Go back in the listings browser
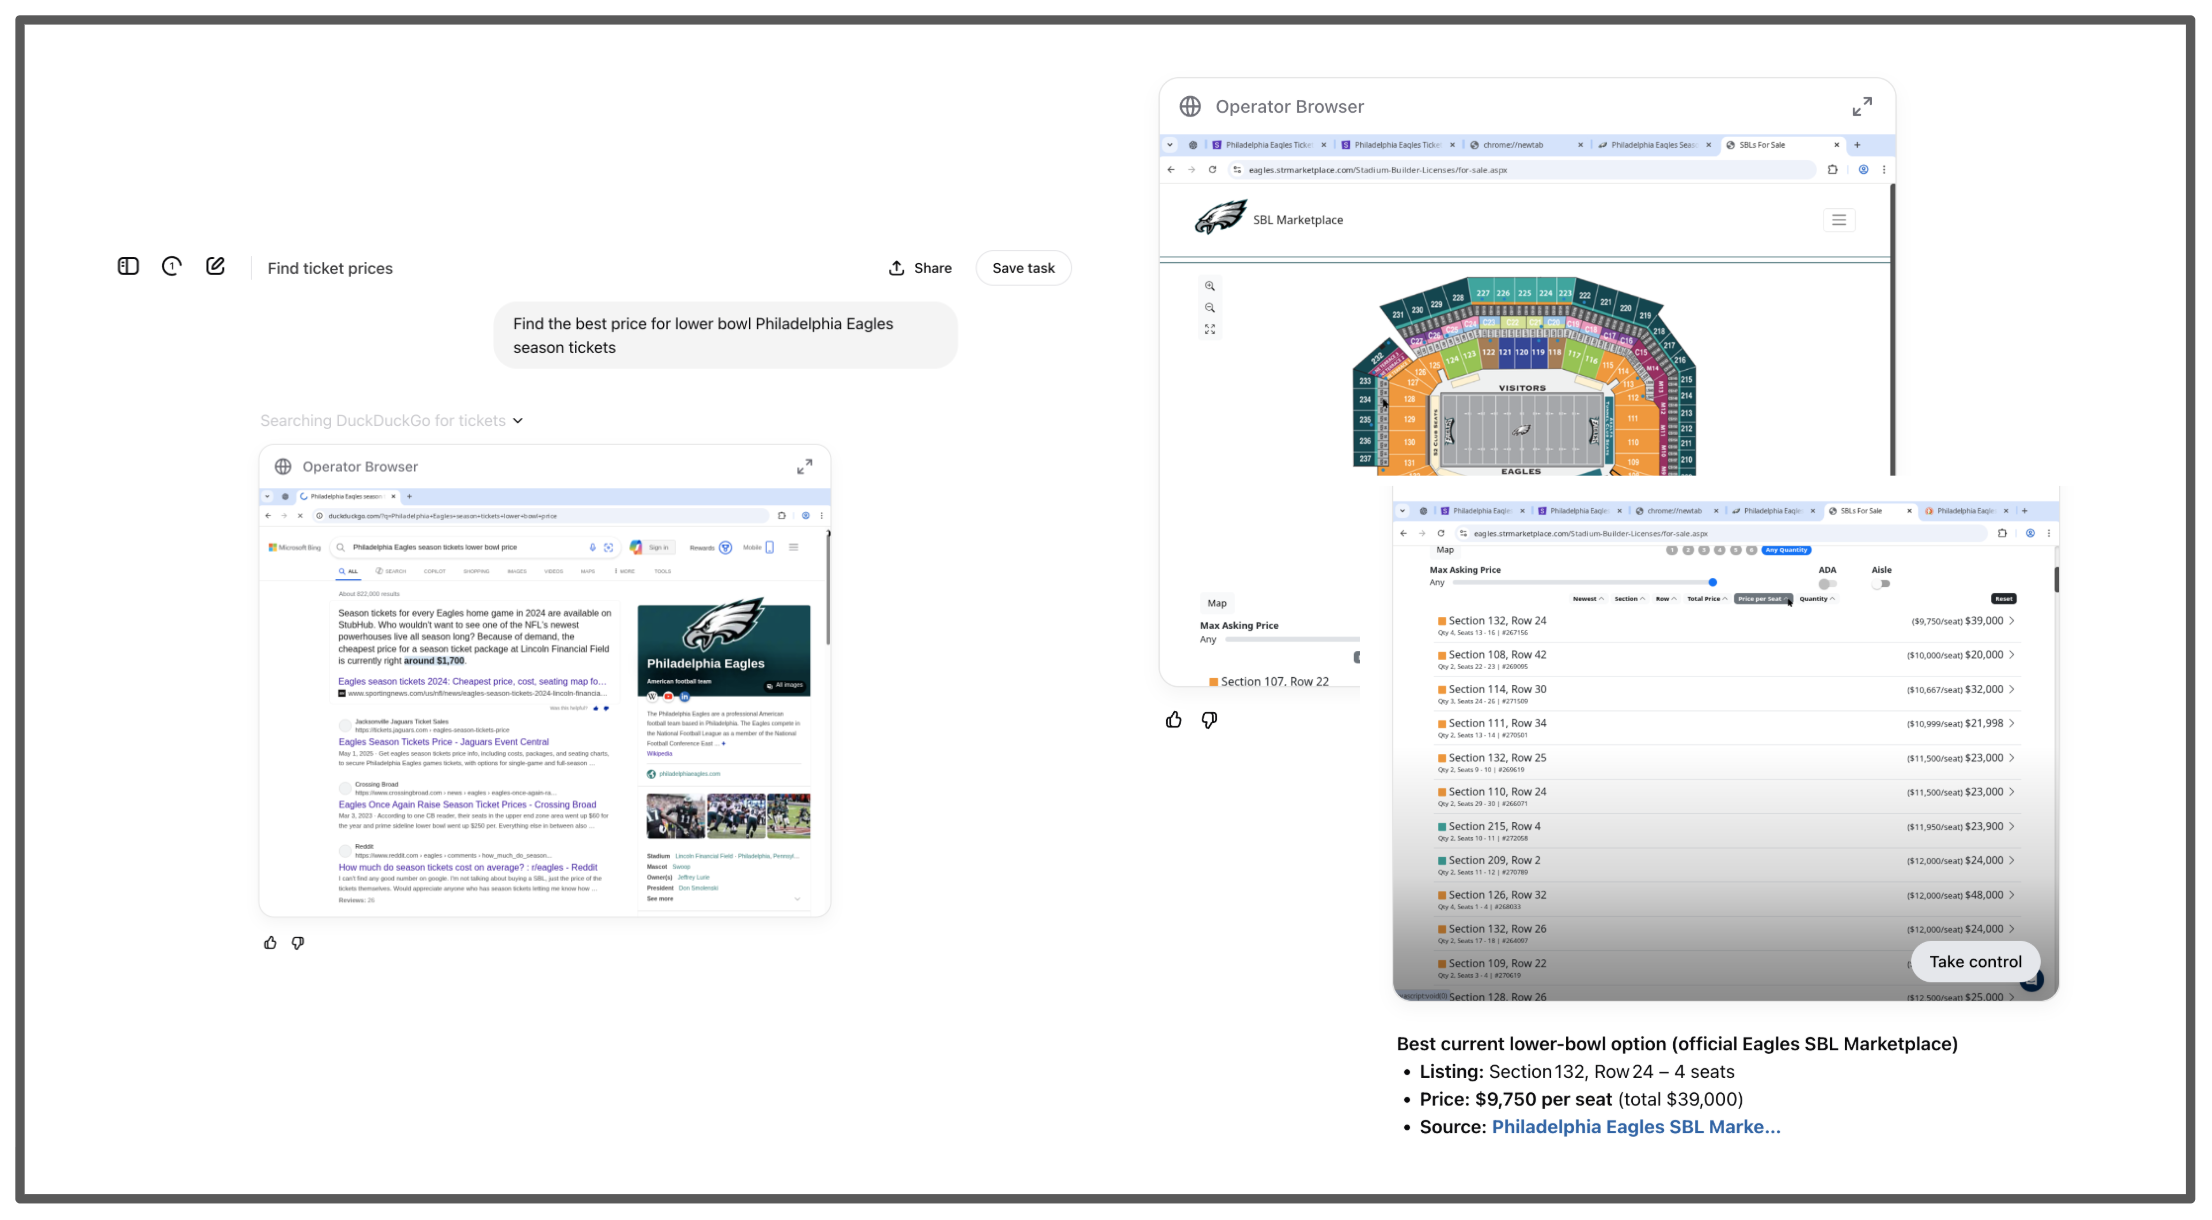The width and height of the screenshot is (2212, 1220). coord(1403,534)
